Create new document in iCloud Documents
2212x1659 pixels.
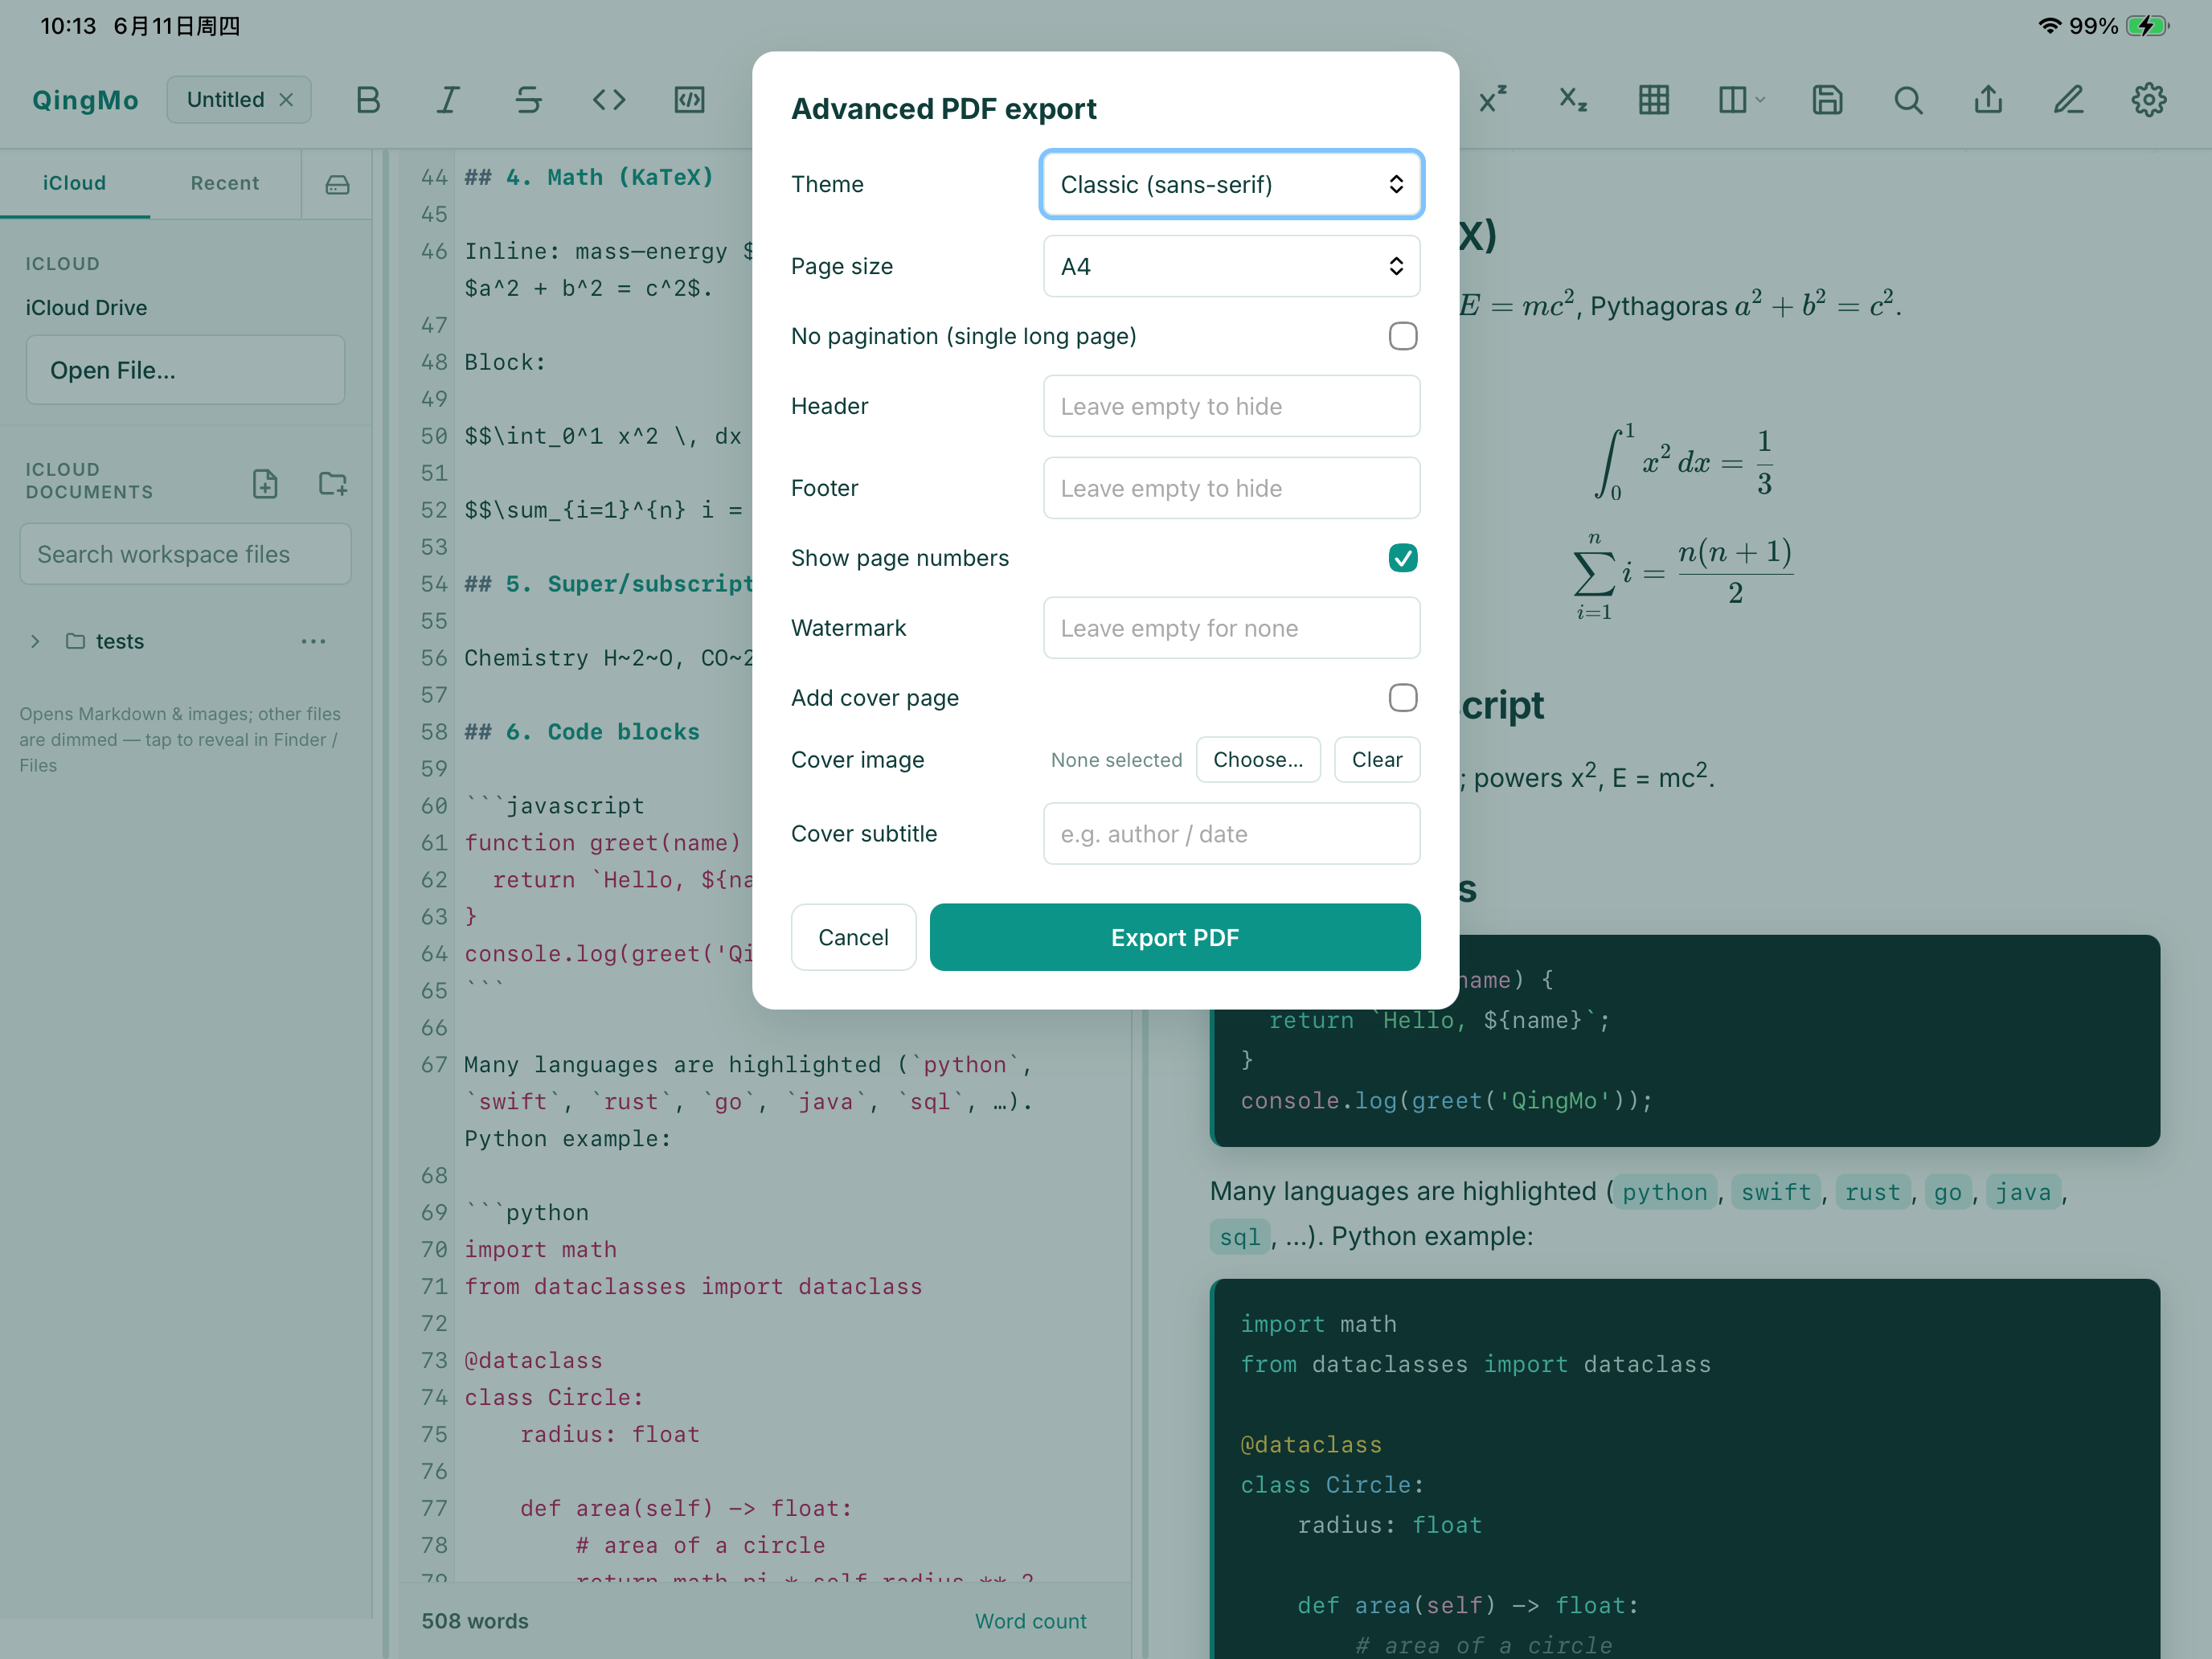[x=265, y=484]
